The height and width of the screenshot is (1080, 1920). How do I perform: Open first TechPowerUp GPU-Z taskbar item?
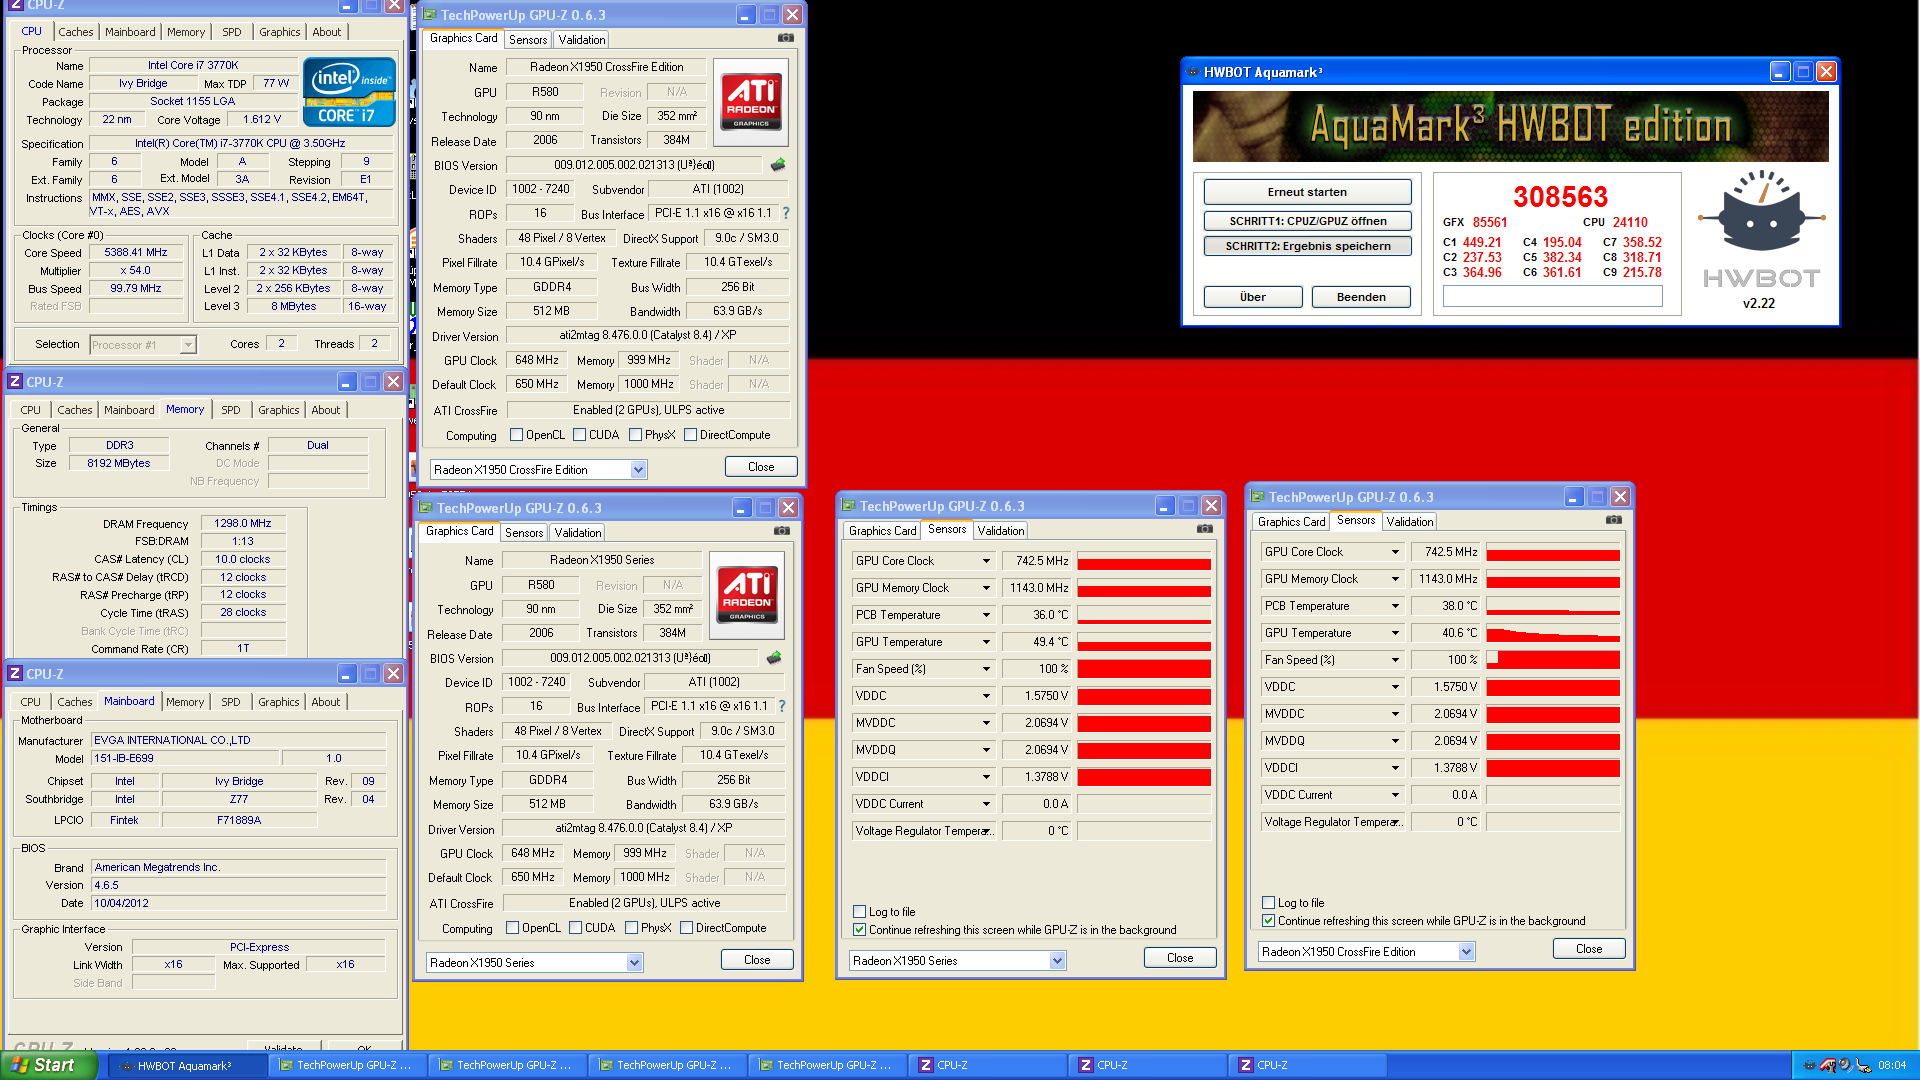[347, 1066]
